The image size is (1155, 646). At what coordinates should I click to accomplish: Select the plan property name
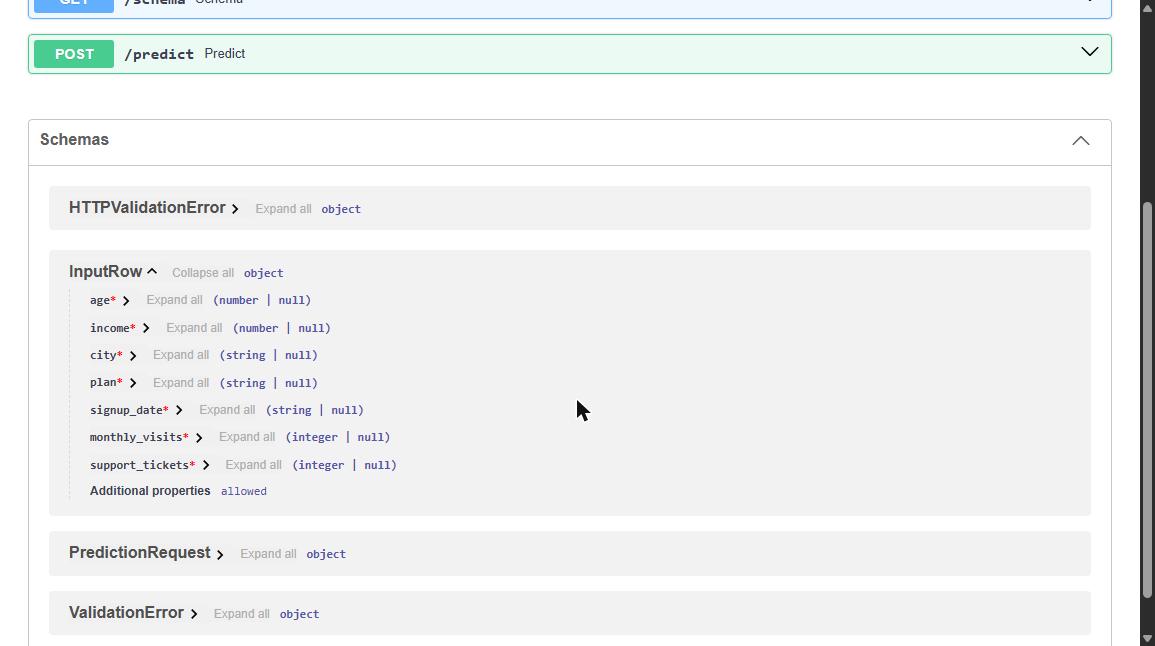pos(103,382)
